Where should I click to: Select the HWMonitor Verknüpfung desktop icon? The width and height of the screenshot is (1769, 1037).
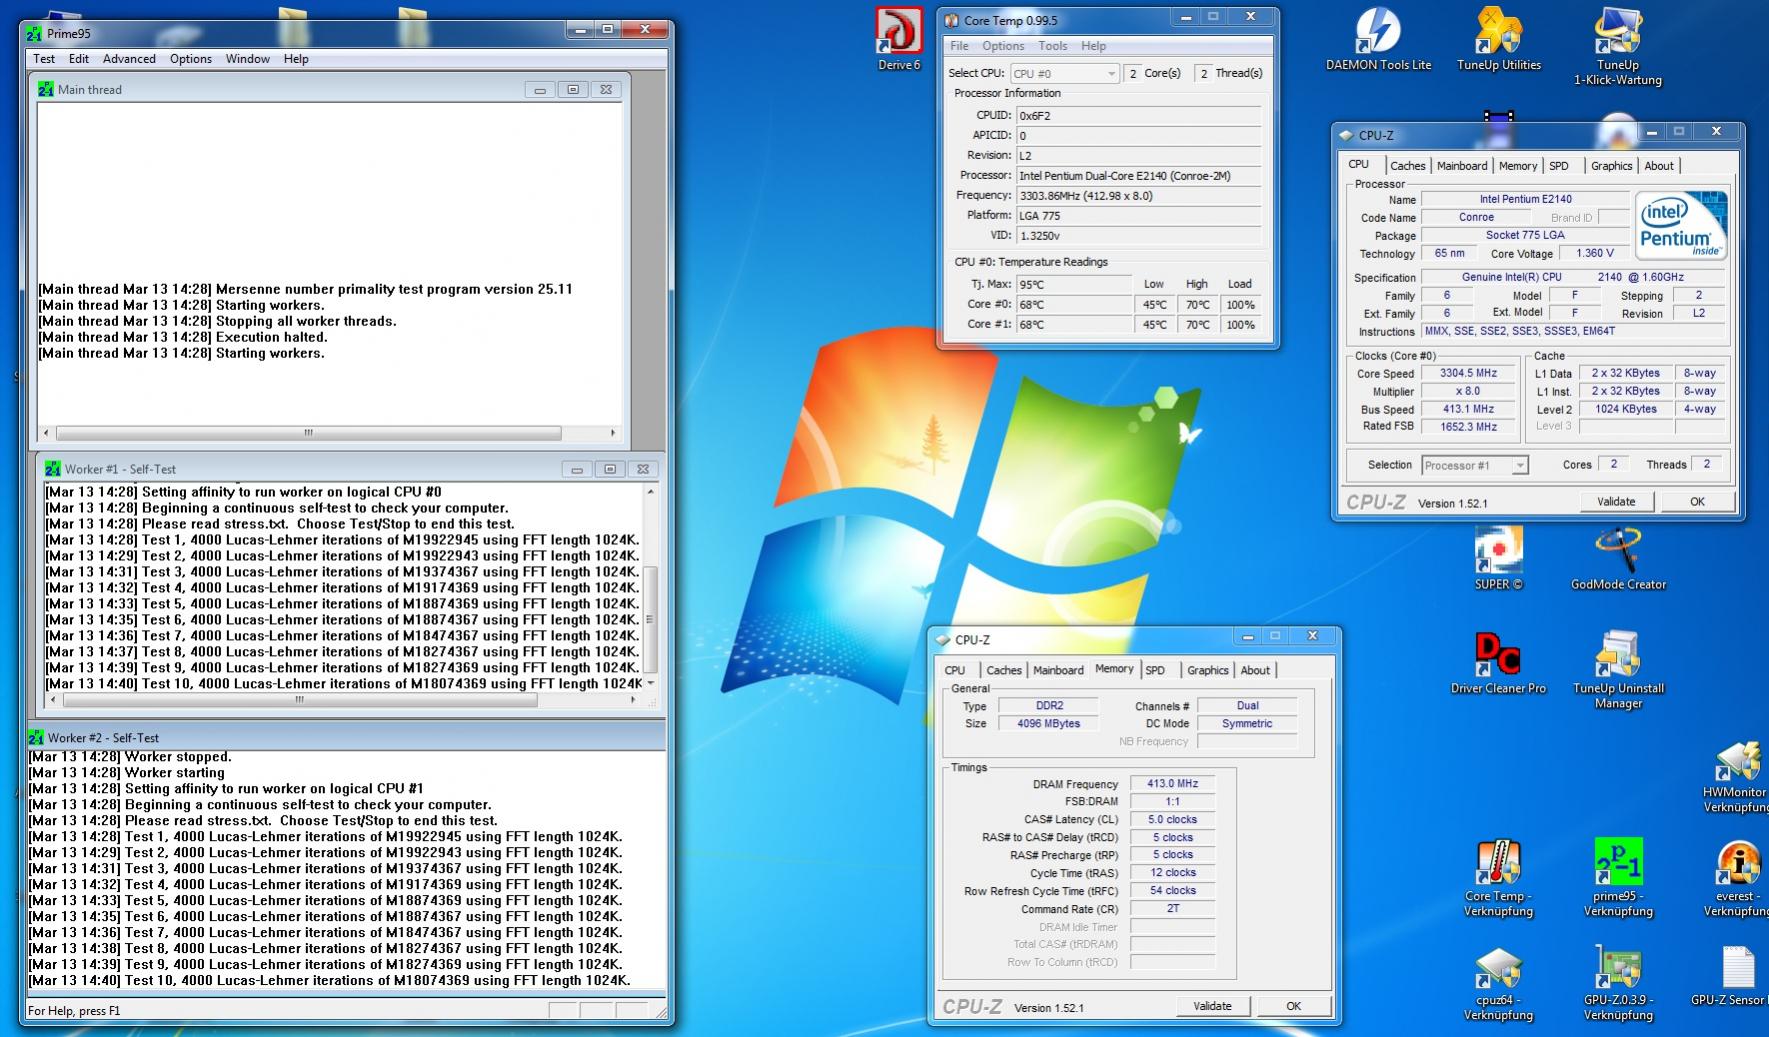pyautogui.click(x=1736, y=775)
